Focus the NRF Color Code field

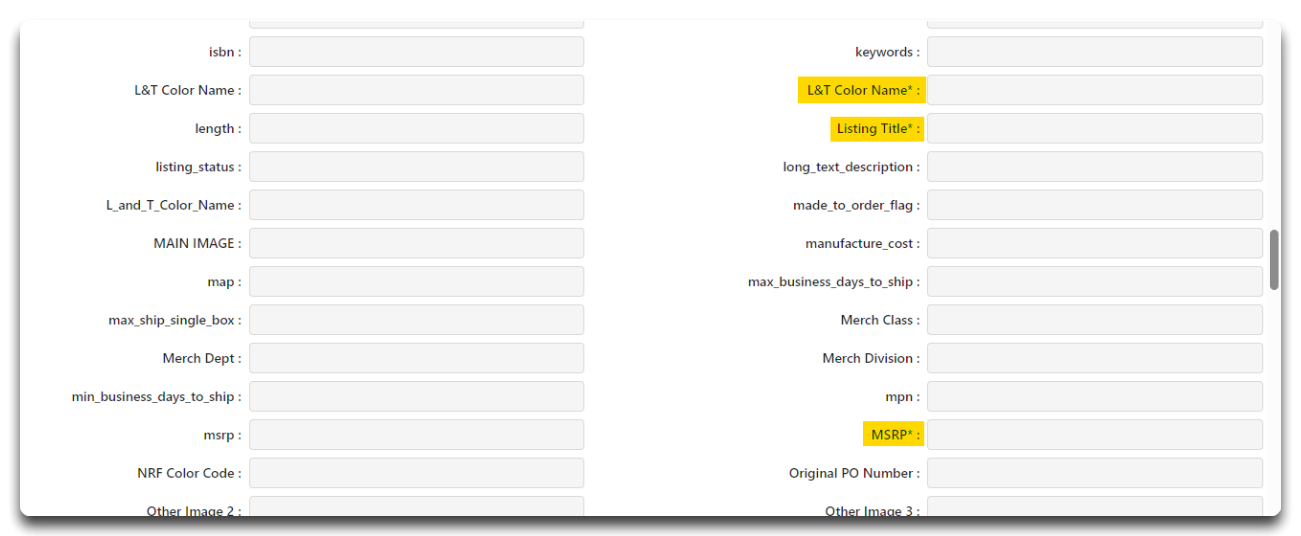tap(416, 473)
